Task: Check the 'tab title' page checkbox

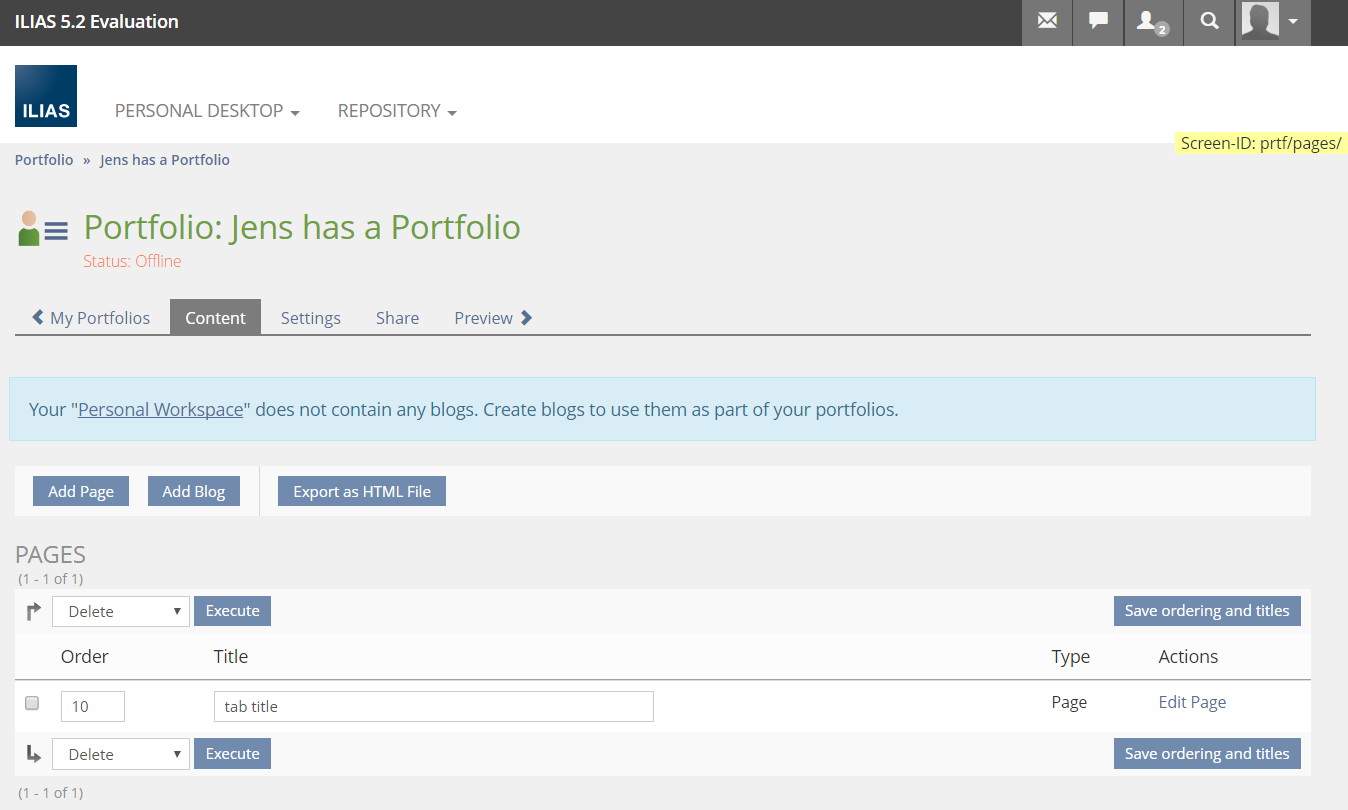Action: (32, 703)
